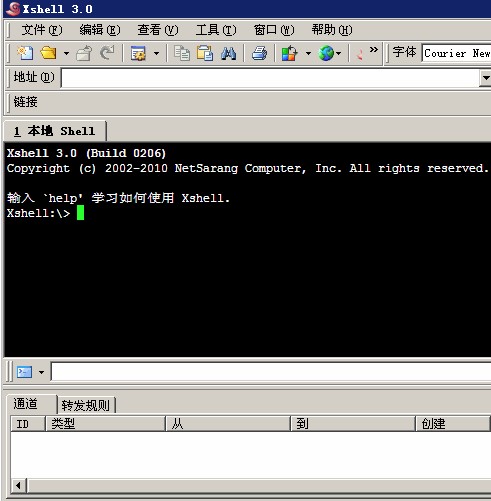This screenshot has height=501, width=491.
Task: Expand the globe encoding dropdown arrow
Action: 339,53
